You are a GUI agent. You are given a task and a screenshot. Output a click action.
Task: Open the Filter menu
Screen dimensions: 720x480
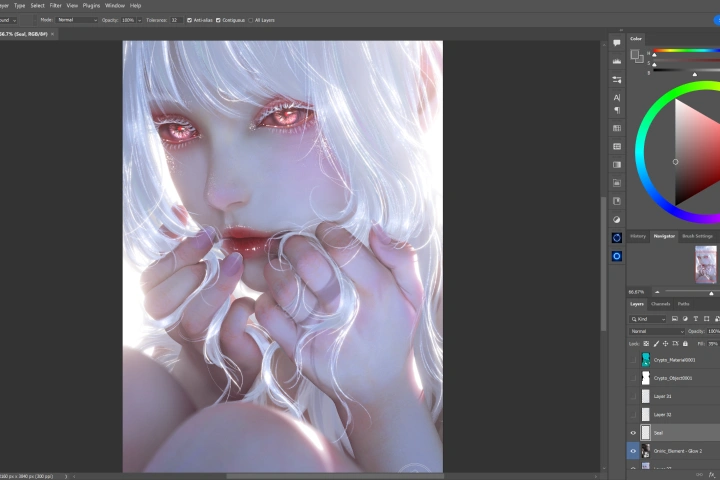point(56,6)
